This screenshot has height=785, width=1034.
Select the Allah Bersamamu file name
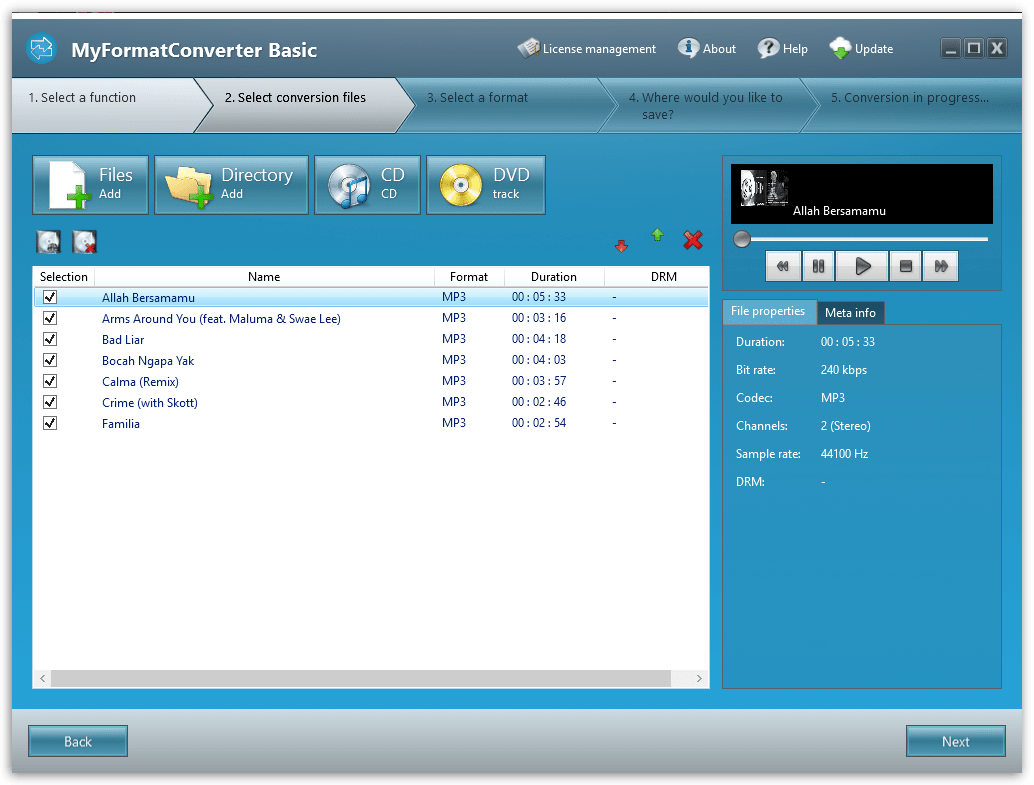148,298
